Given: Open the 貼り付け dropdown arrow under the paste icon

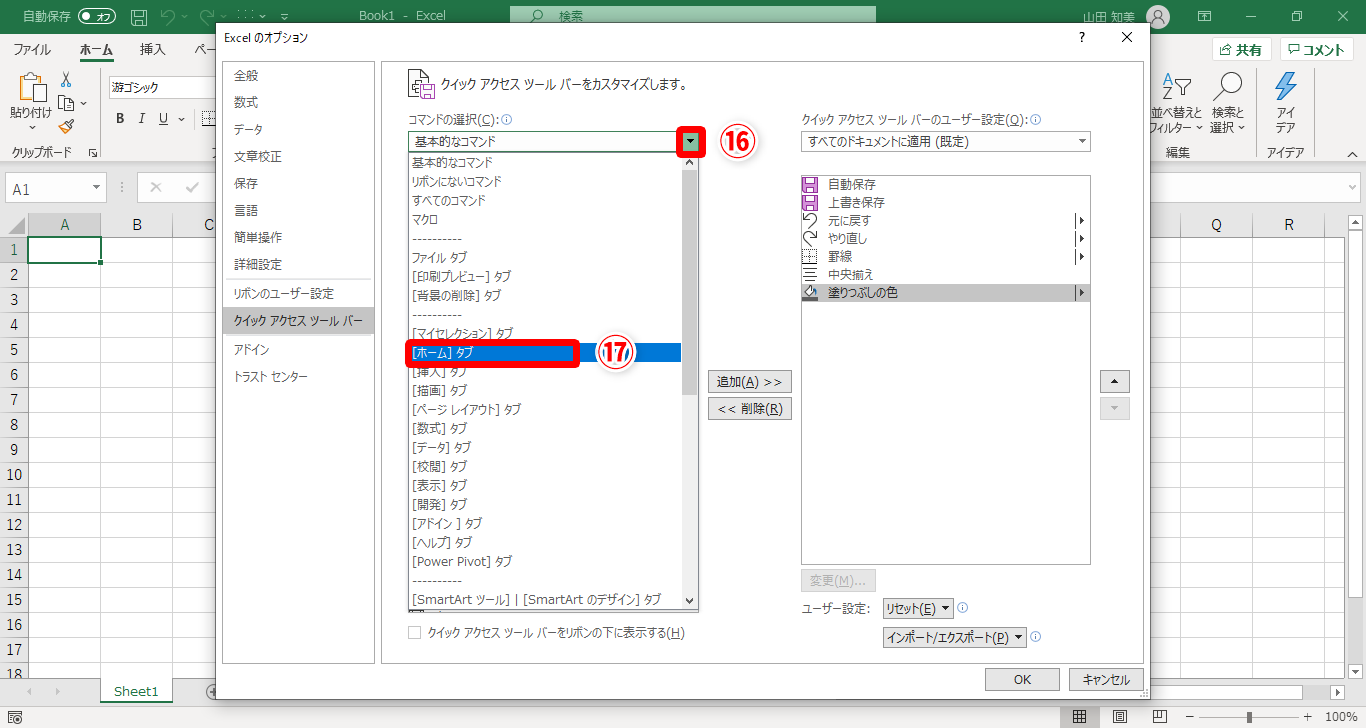Looking at the screenshot, I should 33,128.
